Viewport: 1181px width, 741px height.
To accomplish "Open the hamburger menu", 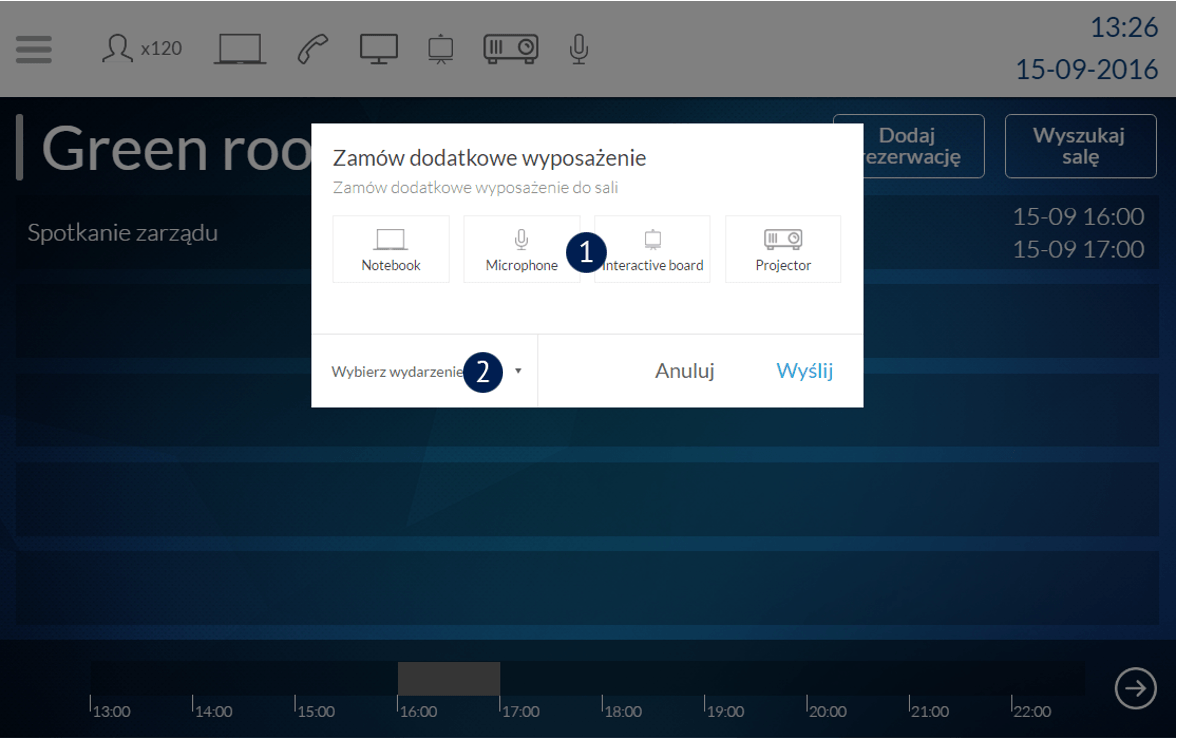I will pyautogui.click(x=34, y=50).
